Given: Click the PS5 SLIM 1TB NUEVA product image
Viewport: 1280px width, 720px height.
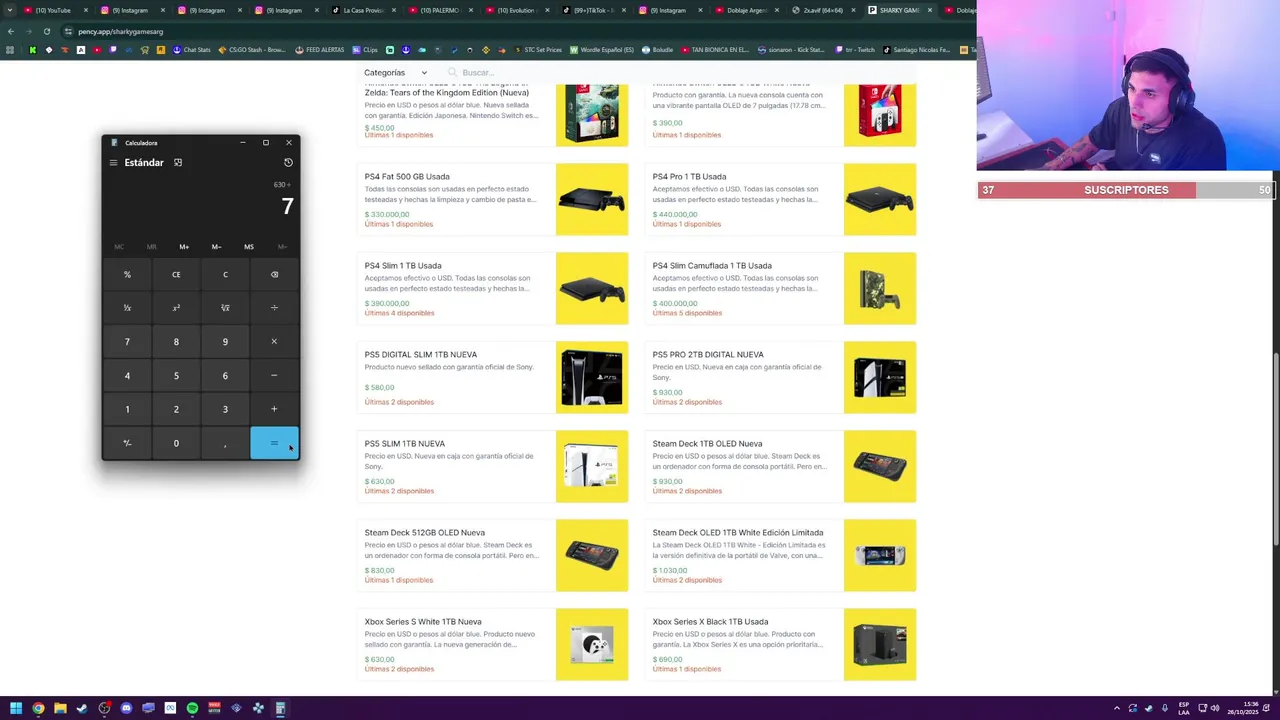Looking at the screenshot, I should pos(592,467).
